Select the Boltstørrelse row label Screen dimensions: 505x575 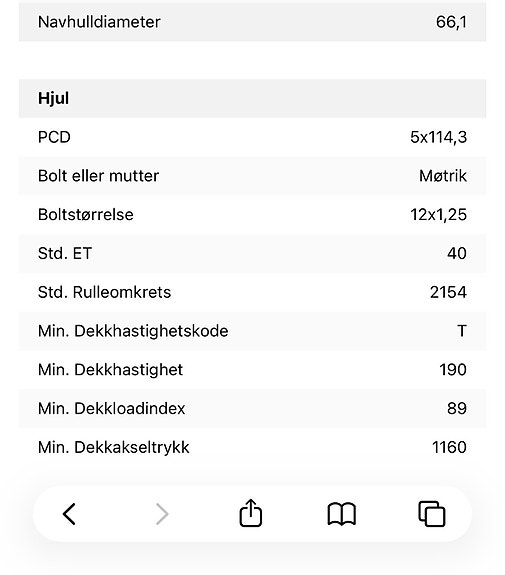[x=86, y=215]
